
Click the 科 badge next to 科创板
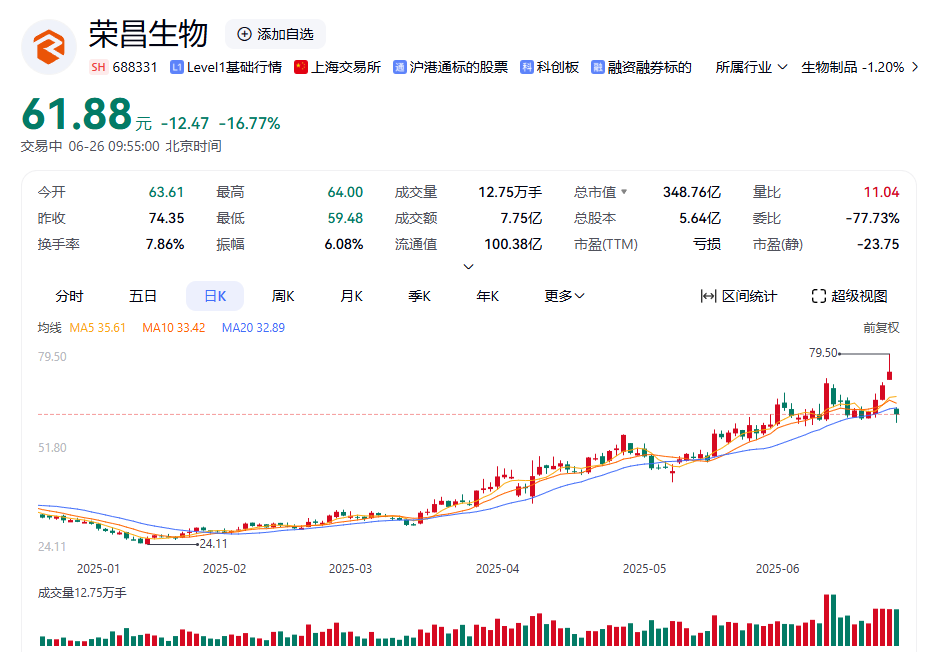[527, 67]
